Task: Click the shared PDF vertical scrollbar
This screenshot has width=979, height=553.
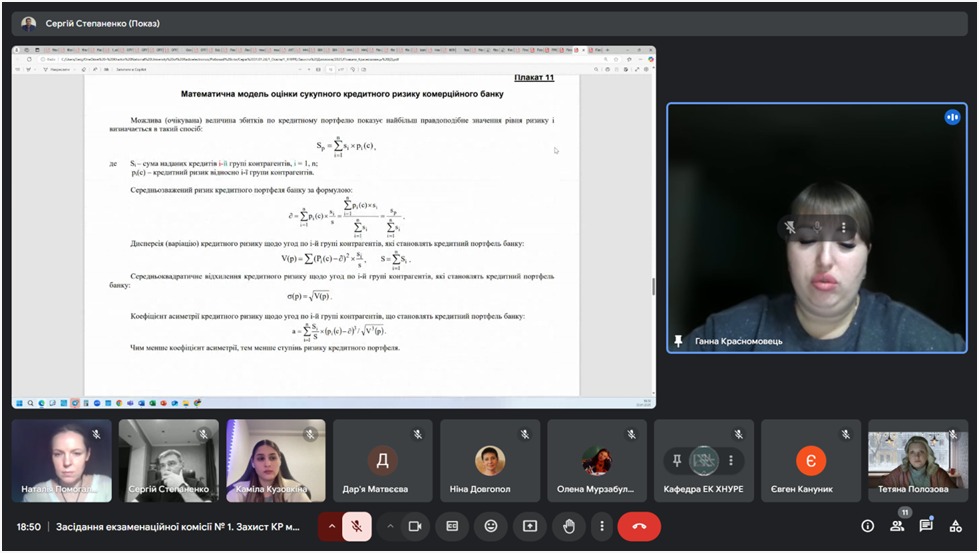Action: coord(652,285)
